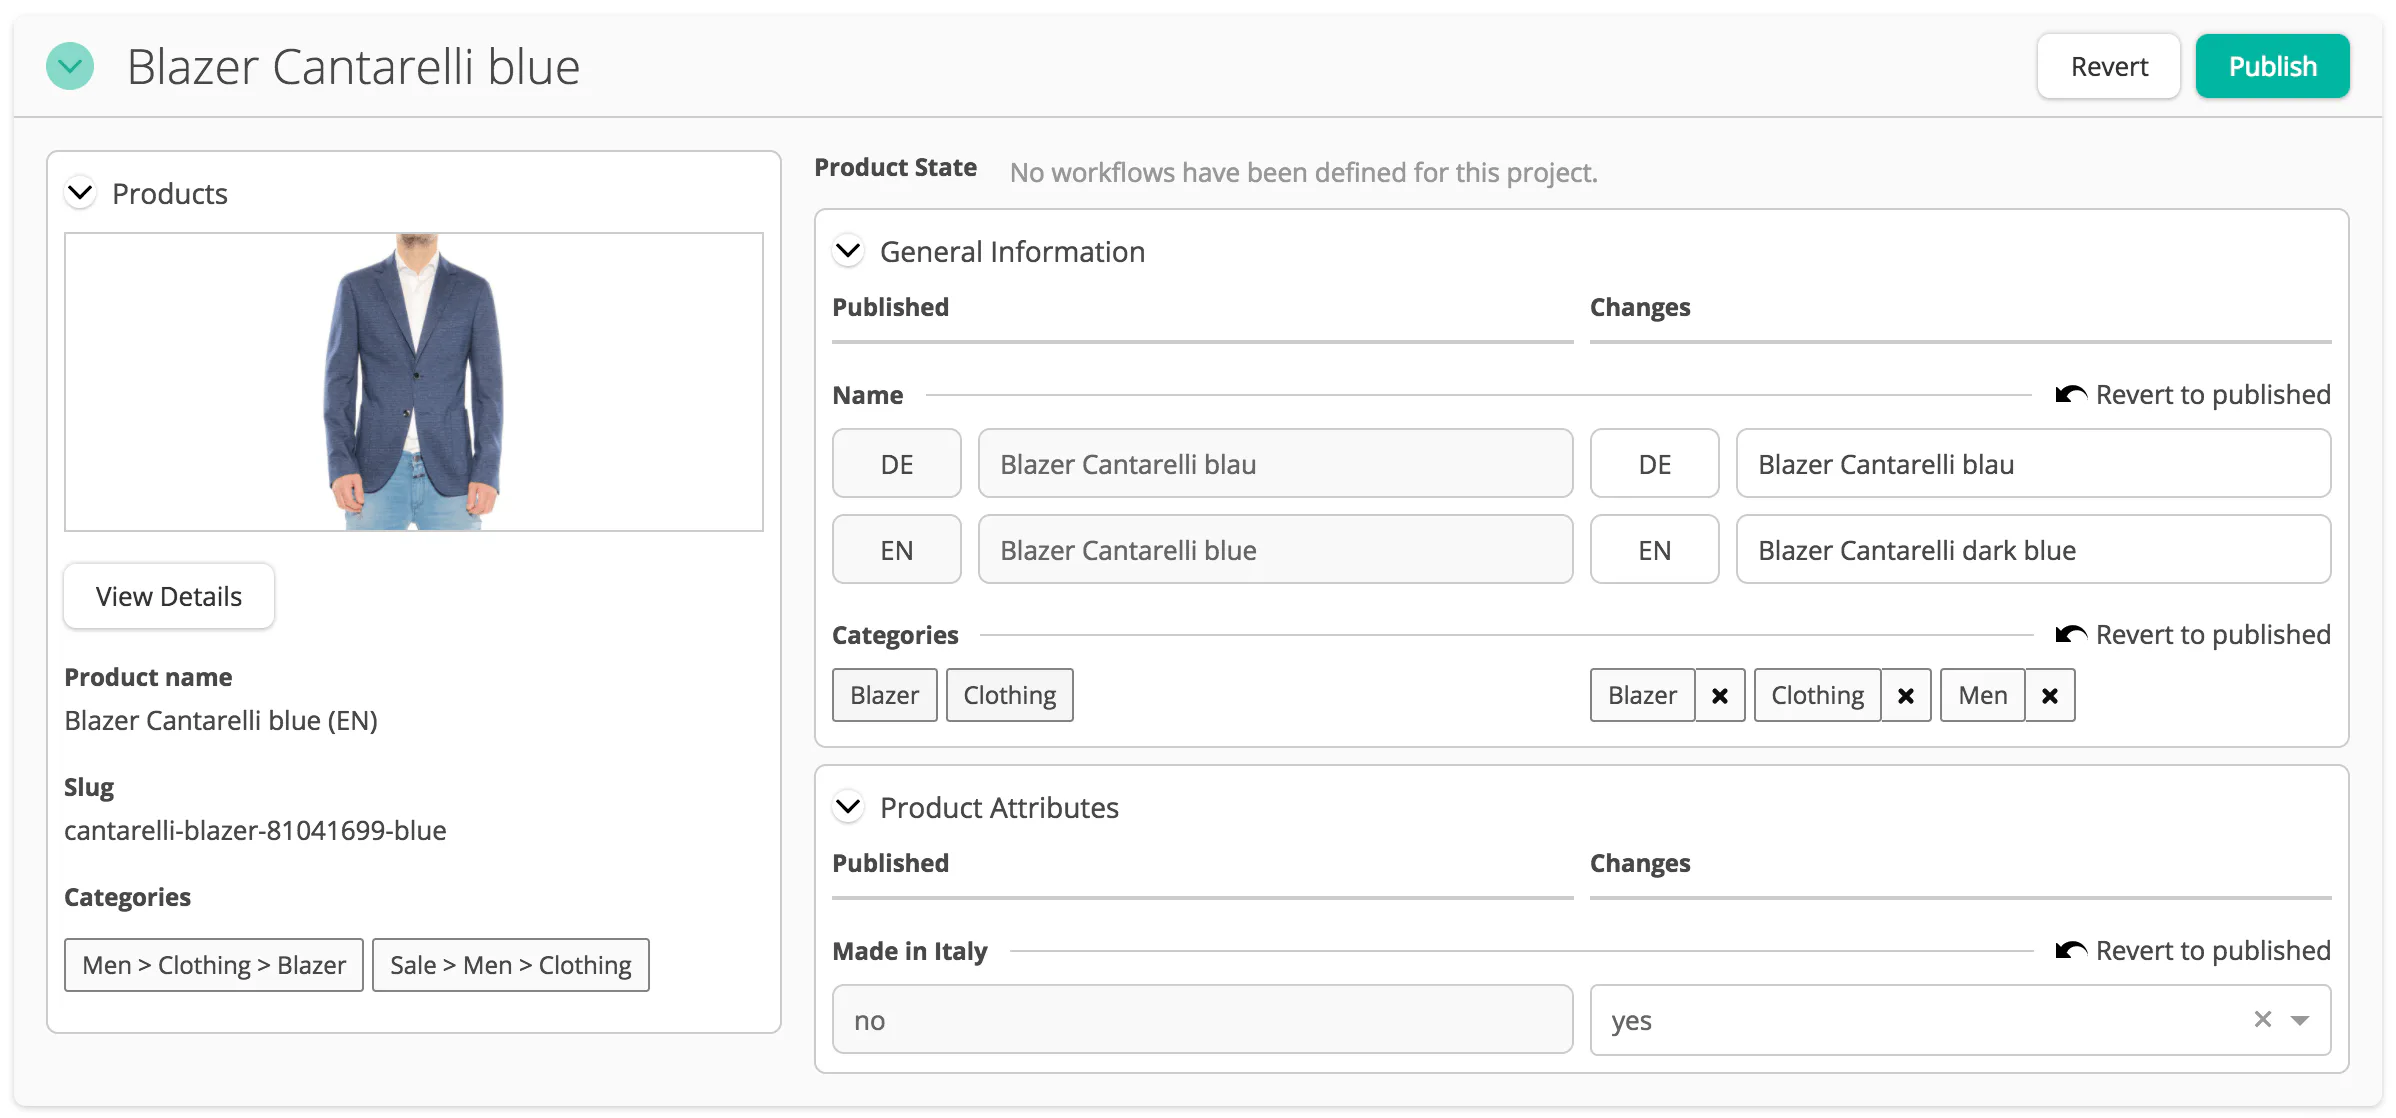Clear the Made in Italy yes value
The height and width of the screenshot is (1118, 2396).
pyautogui.click(x=2262, y=1019)
